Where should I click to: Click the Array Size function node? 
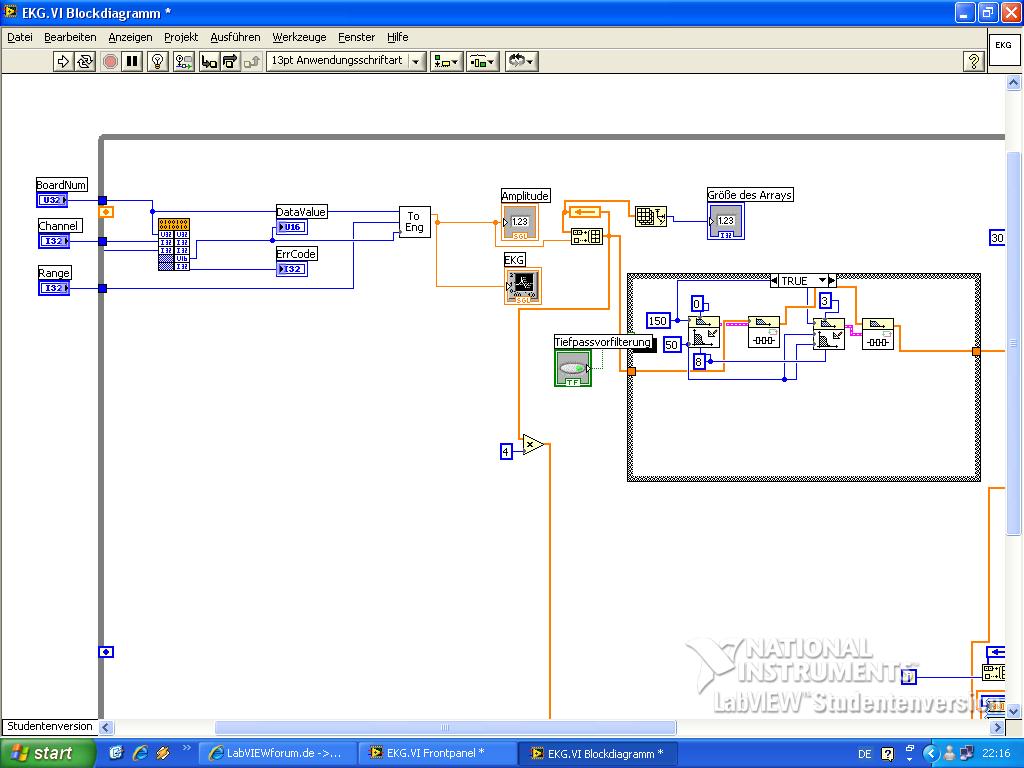[650, 216]
